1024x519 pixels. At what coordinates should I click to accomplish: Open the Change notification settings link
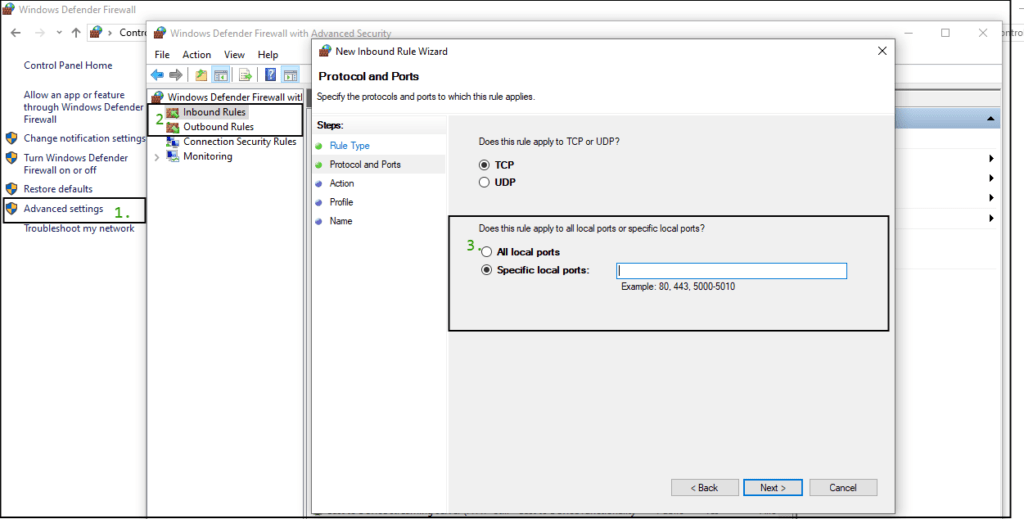[84, 138]
